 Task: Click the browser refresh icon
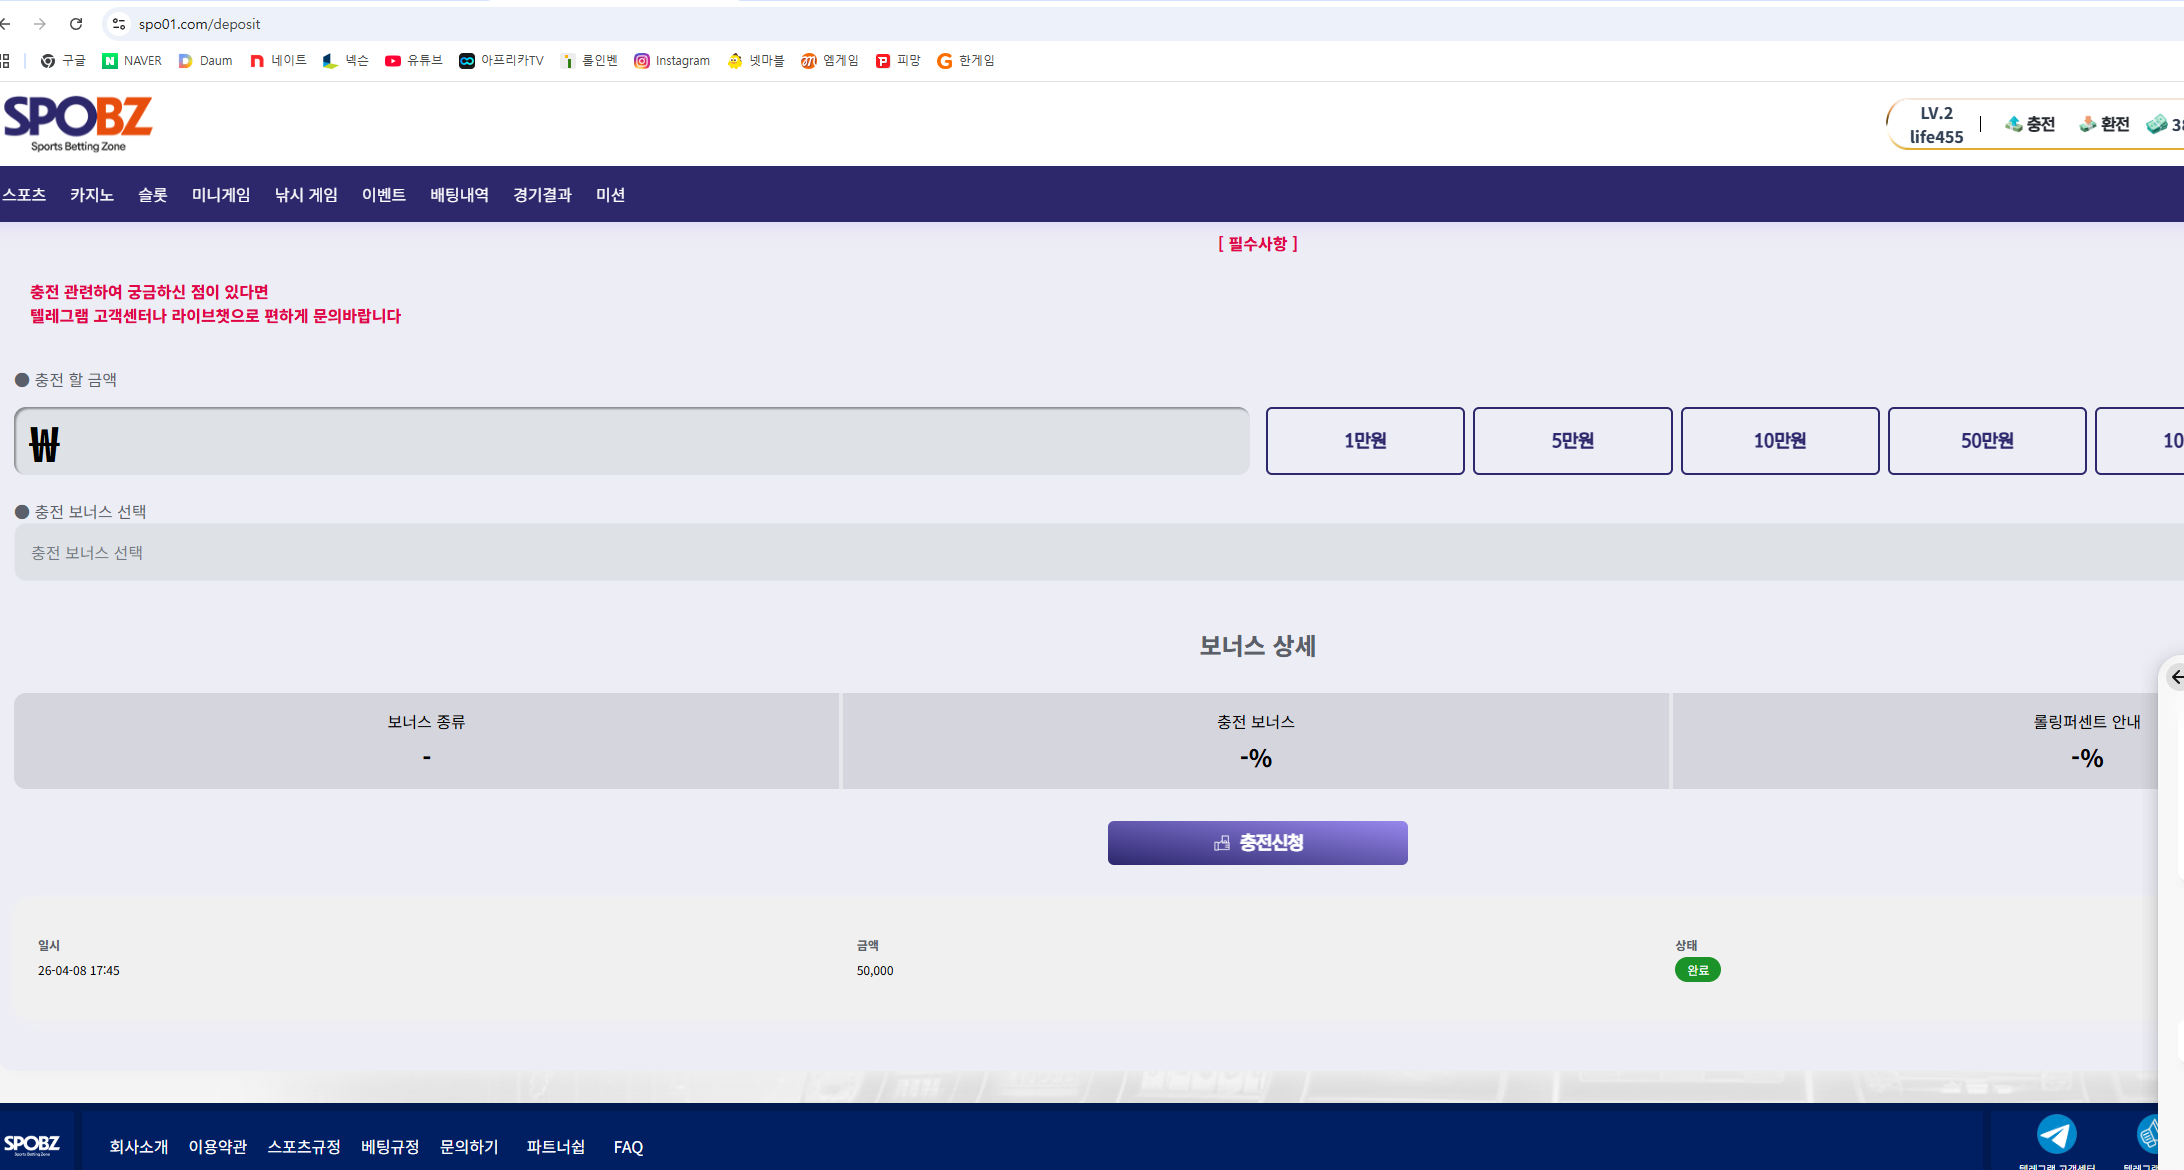76,23
